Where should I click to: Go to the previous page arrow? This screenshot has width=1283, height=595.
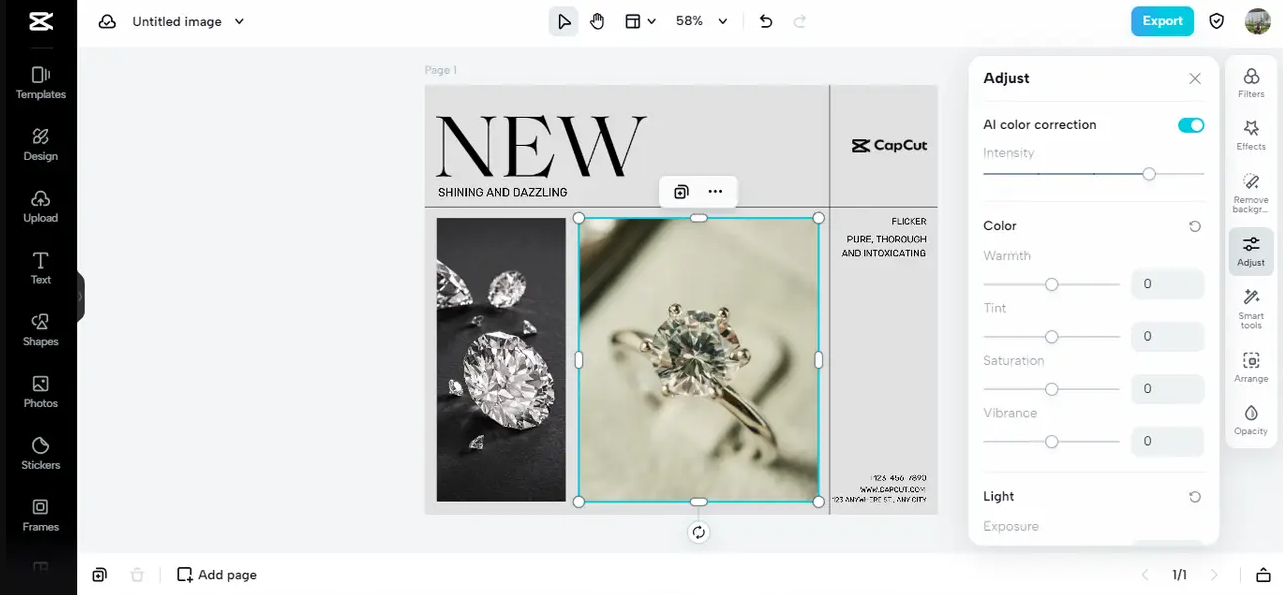(1145, 575)
